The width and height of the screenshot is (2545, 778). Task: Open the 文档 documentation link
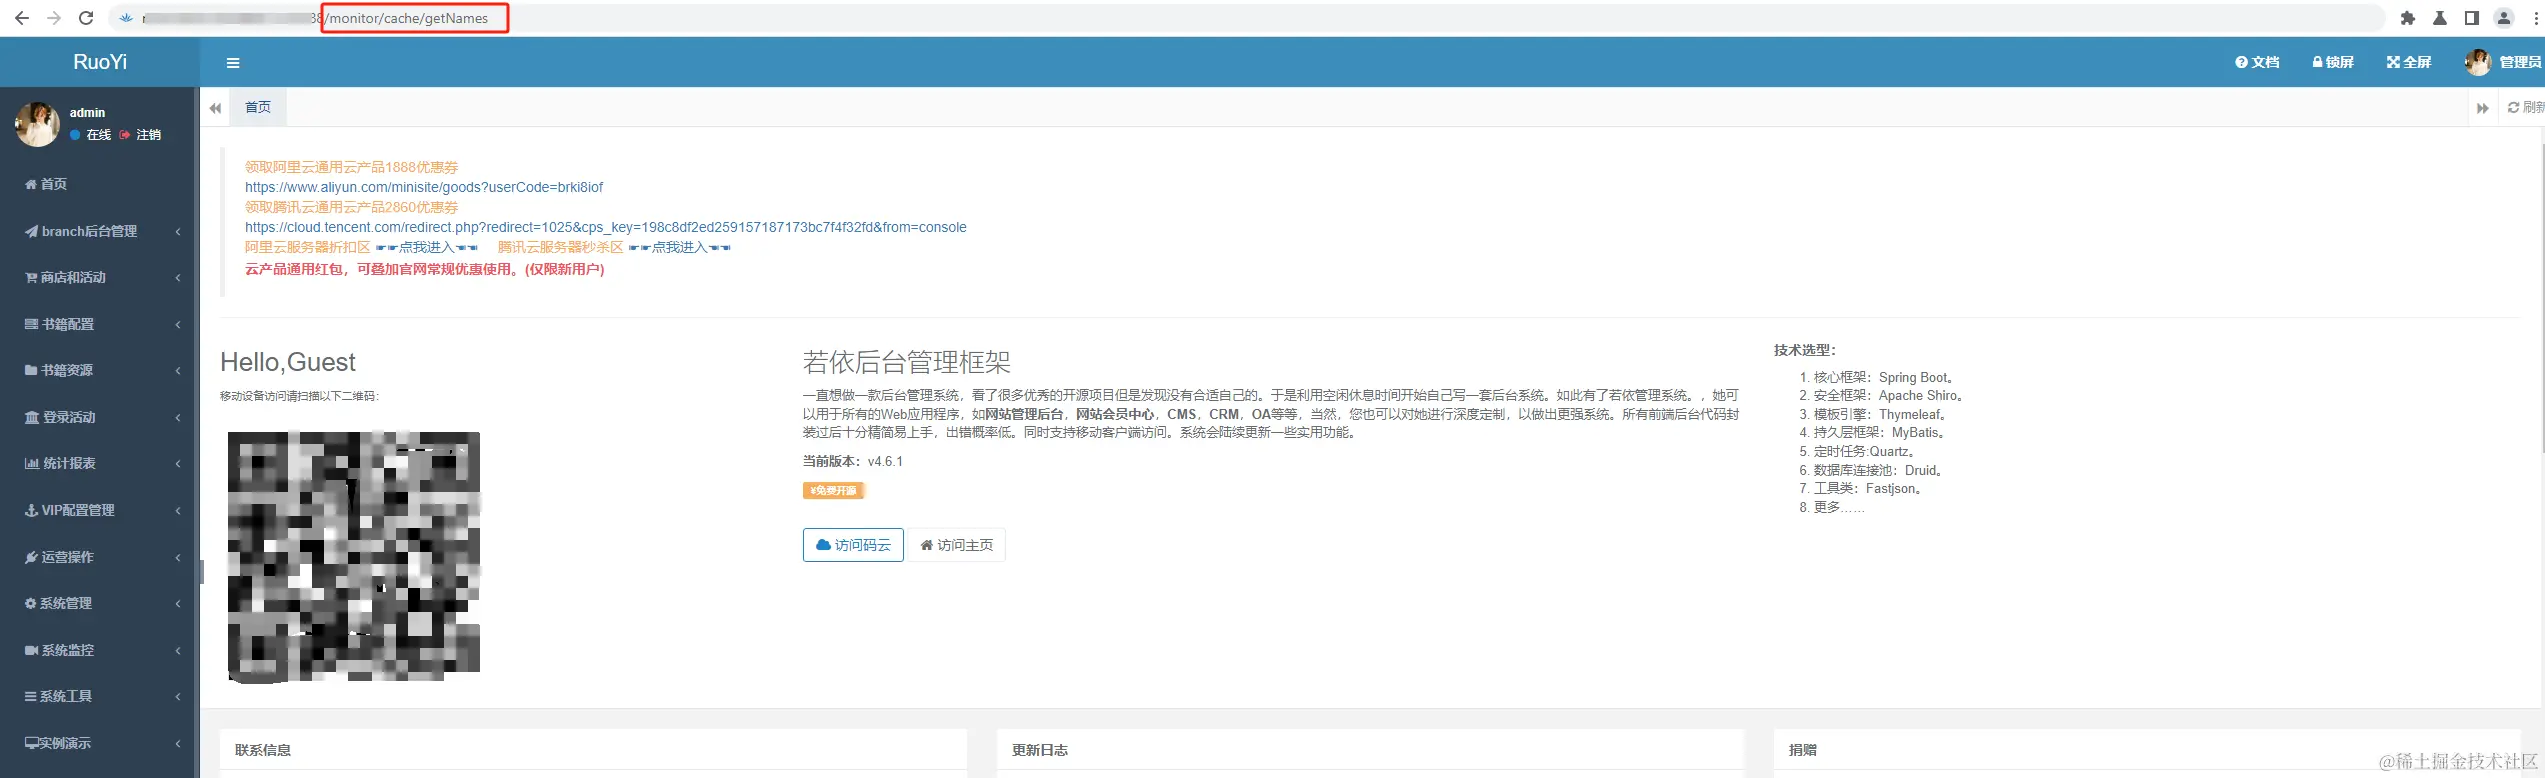(2257, 62)
